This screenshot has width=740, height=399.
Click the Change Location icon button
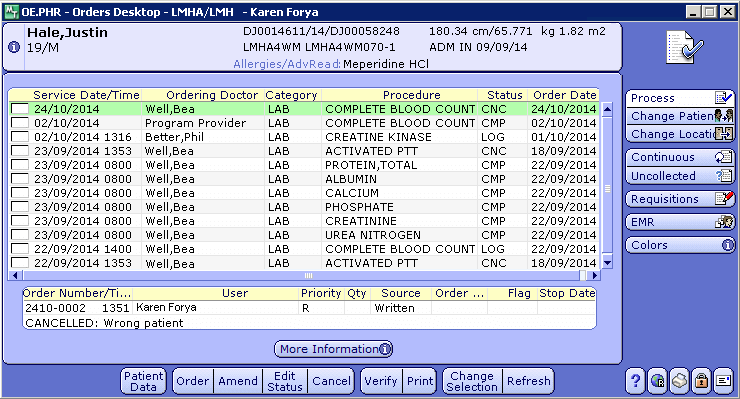pos(724,134)
